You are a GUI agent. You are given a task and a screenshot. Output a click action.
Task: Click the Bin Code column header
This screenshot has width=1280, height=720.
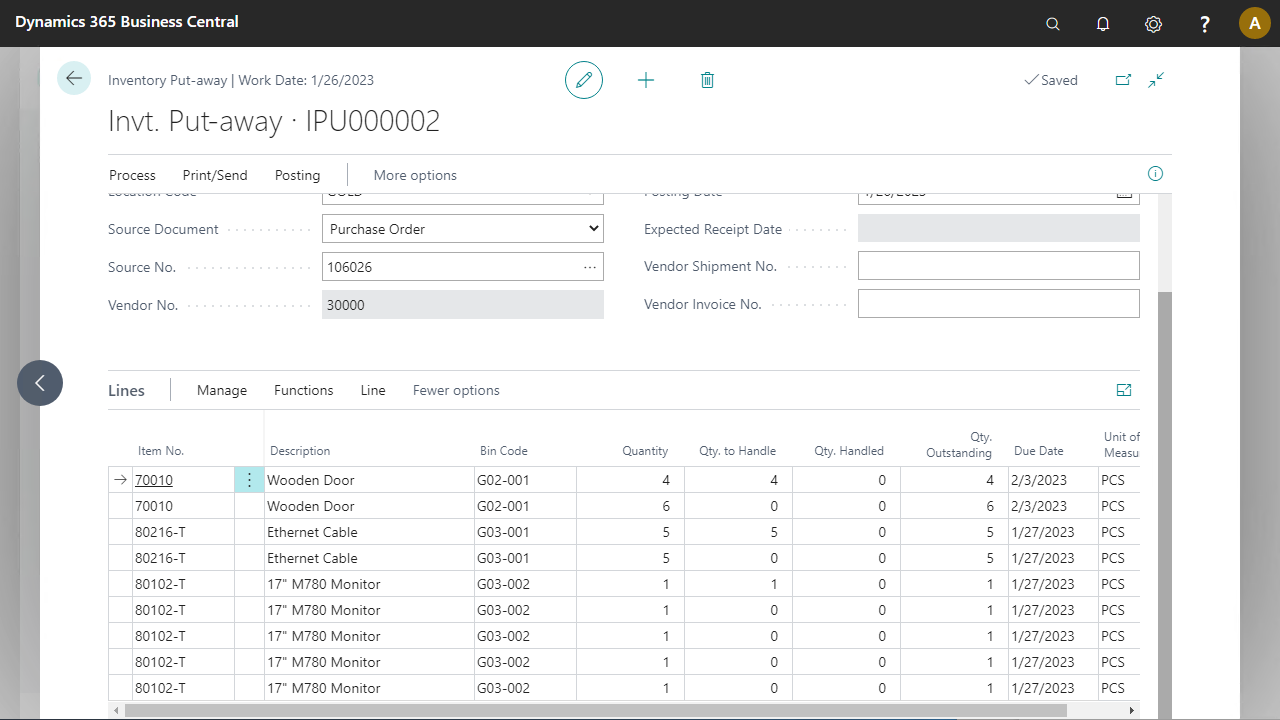pyautogui.click(x=504, y=451)
